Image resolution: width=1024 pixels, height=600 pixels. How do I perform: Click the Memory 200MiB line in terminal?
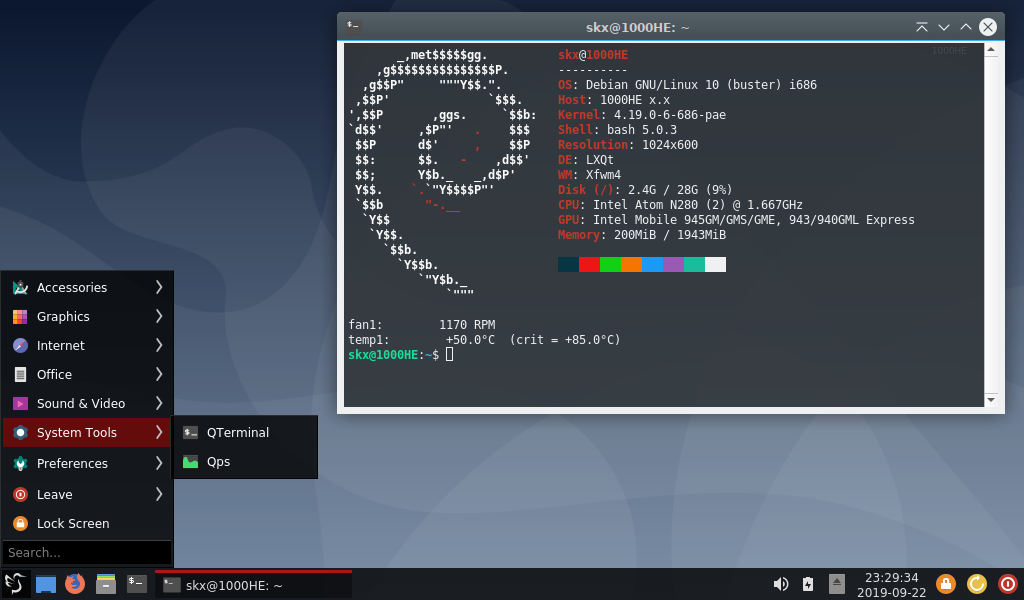coord(641,235)
